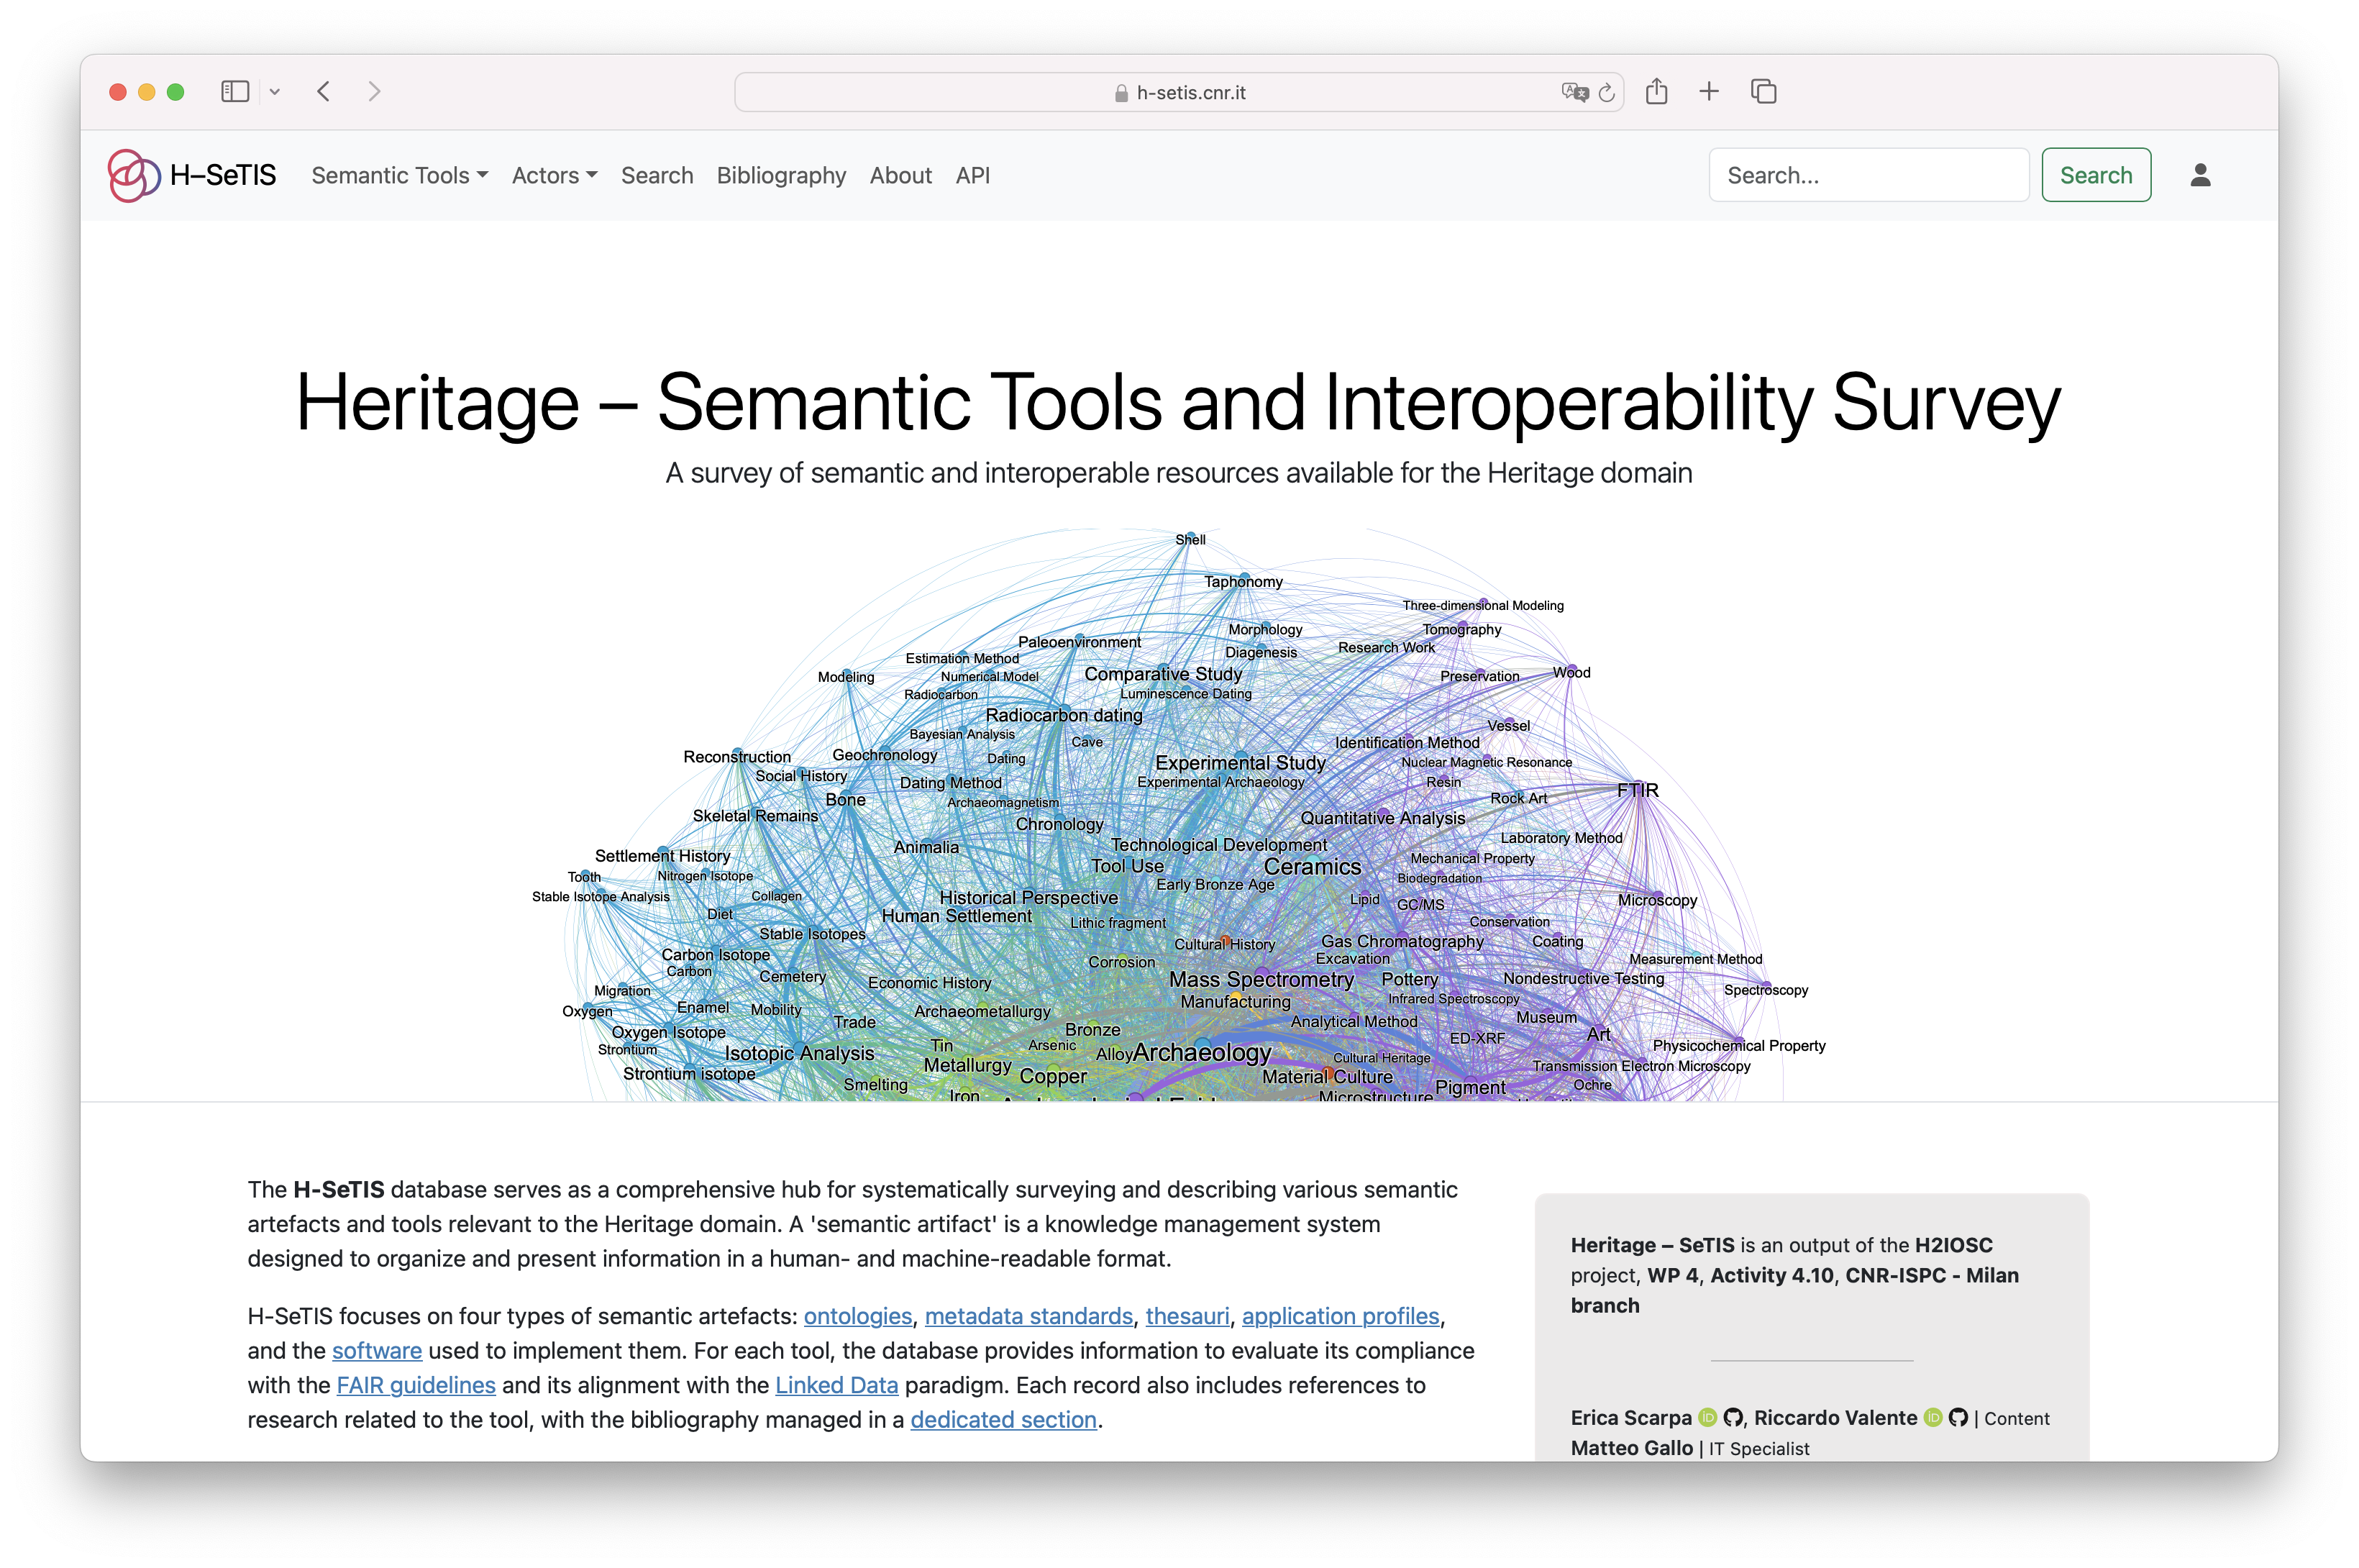Click the Physicochemical Property node label

click(1739, 1046)
